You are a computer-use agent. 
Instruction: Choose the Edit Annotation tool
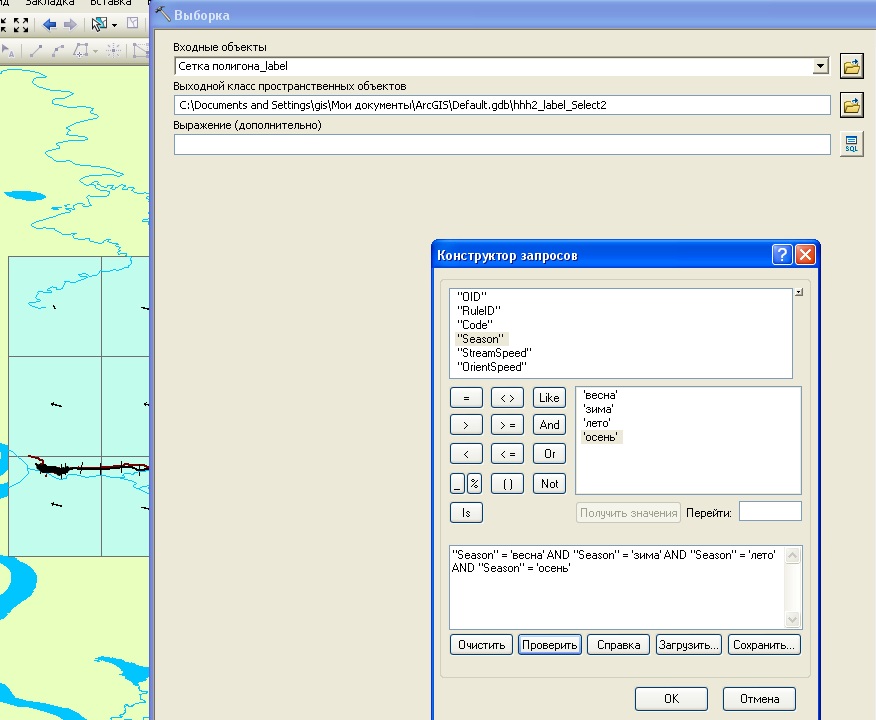8,51
